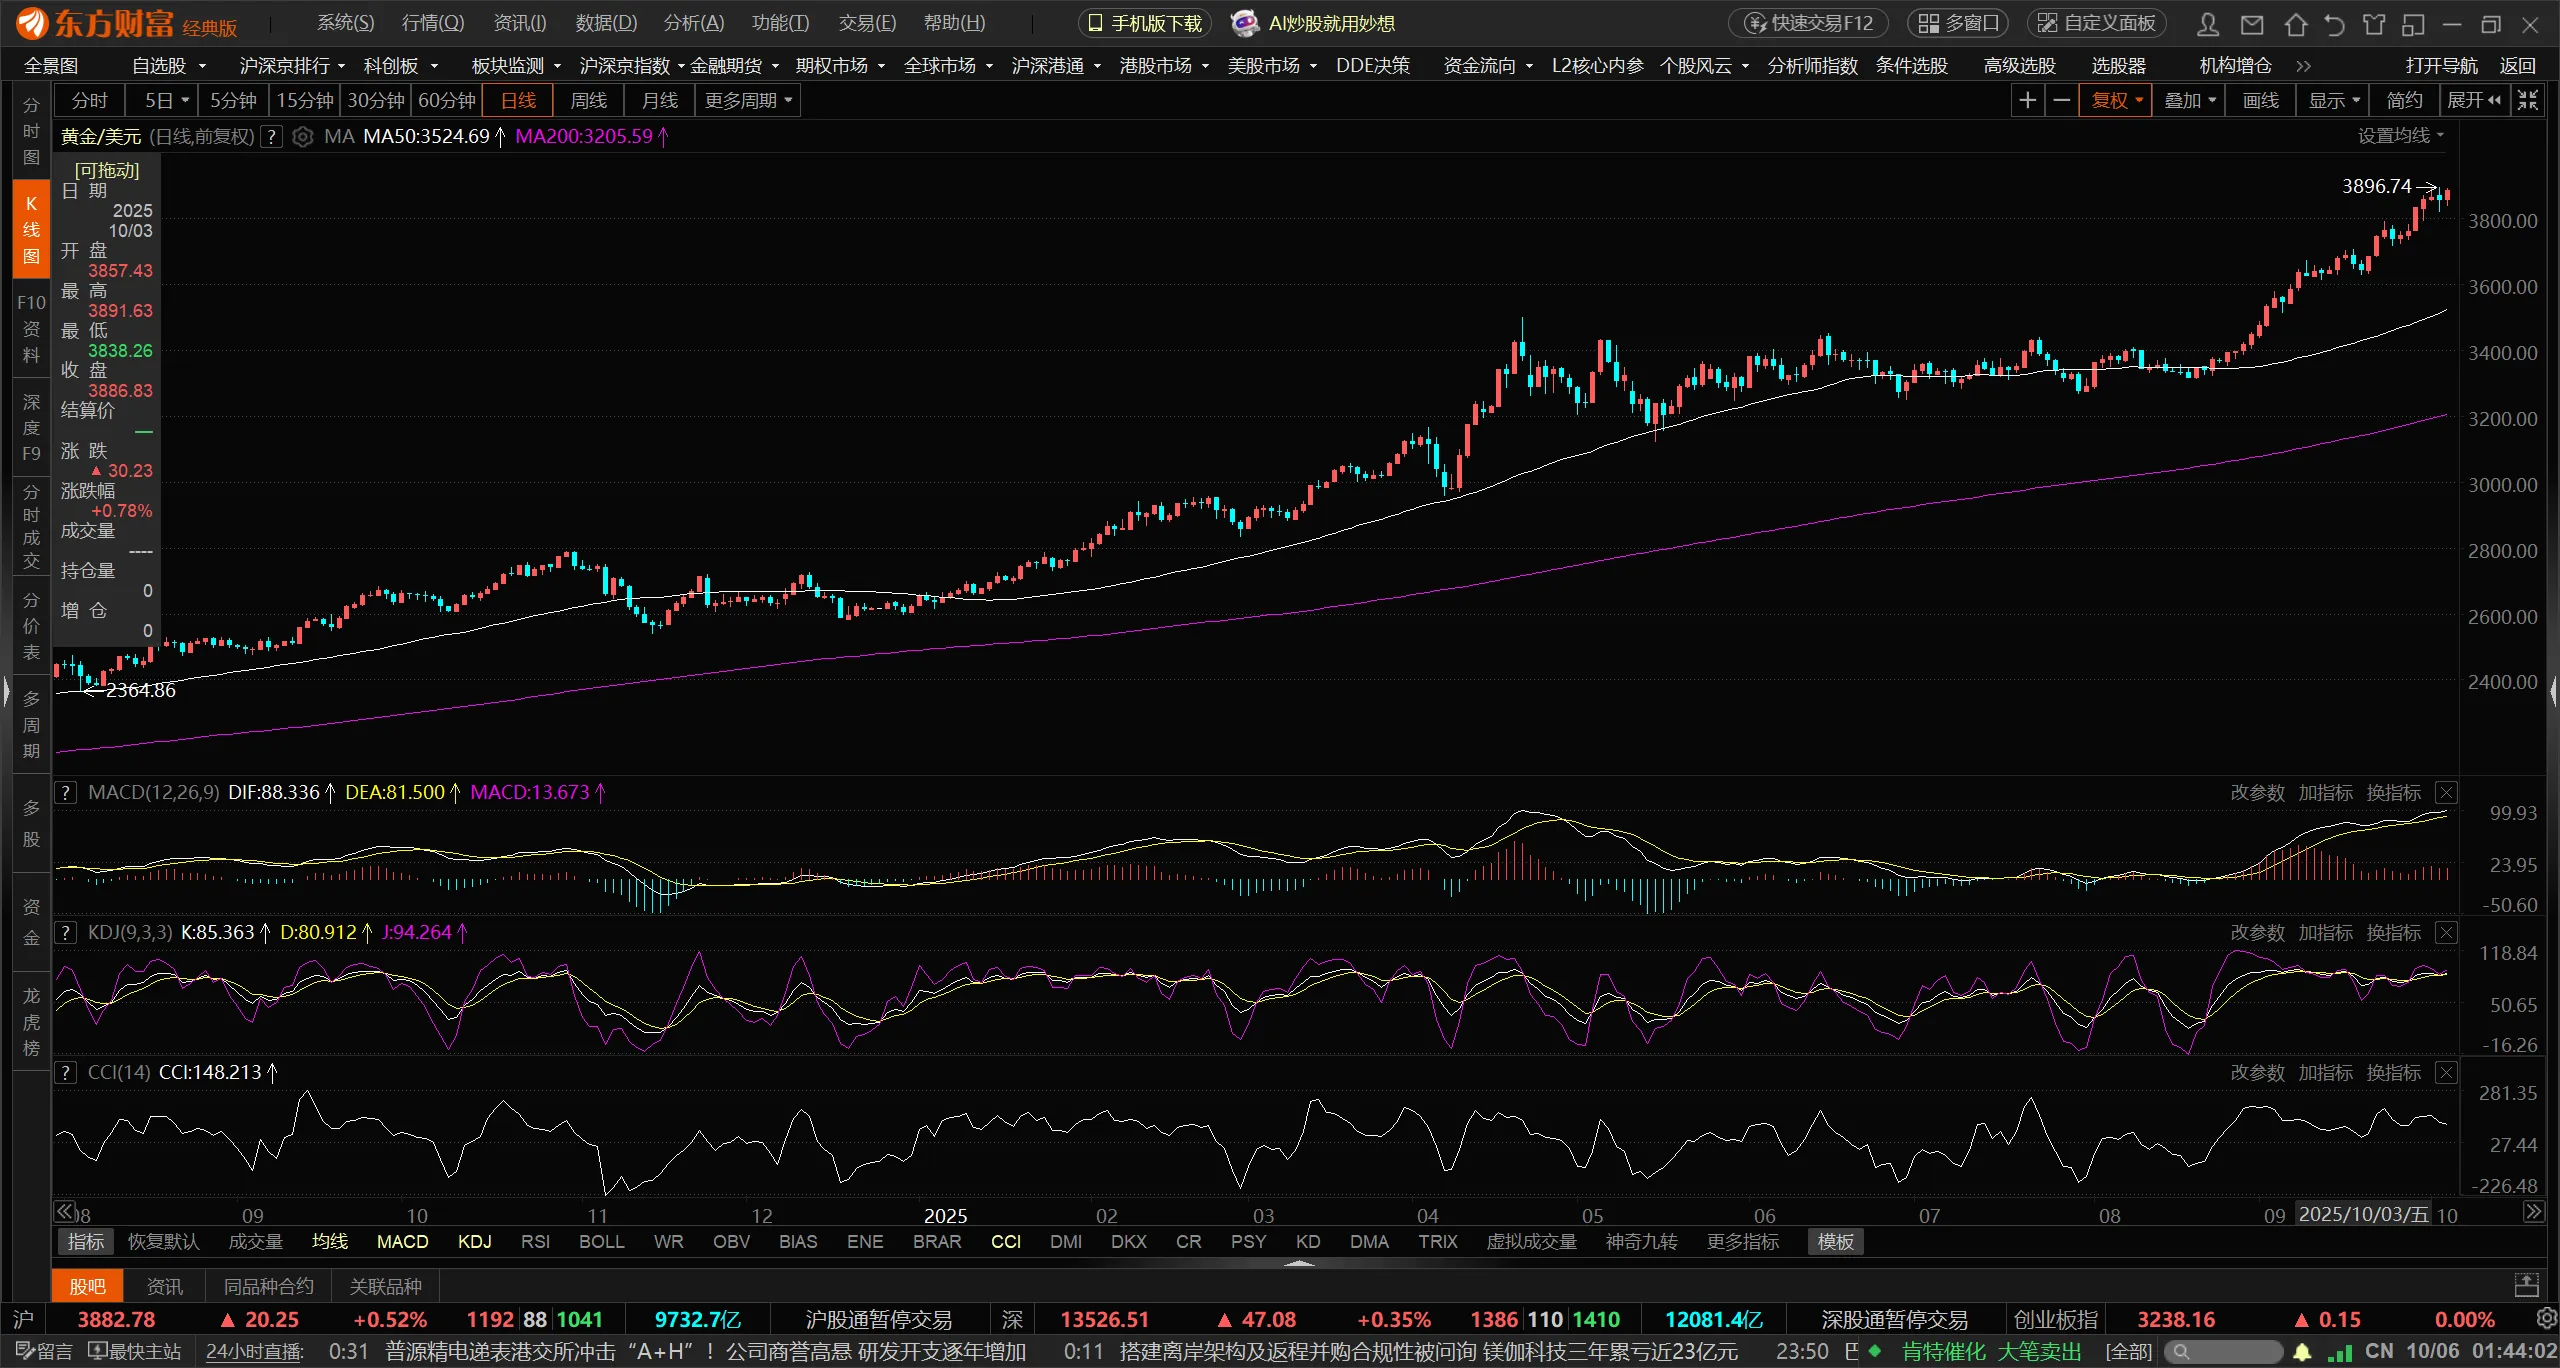Open the 复权 dropdown
This screenshot has height=1368, width=2560.
pos(2116,100)
